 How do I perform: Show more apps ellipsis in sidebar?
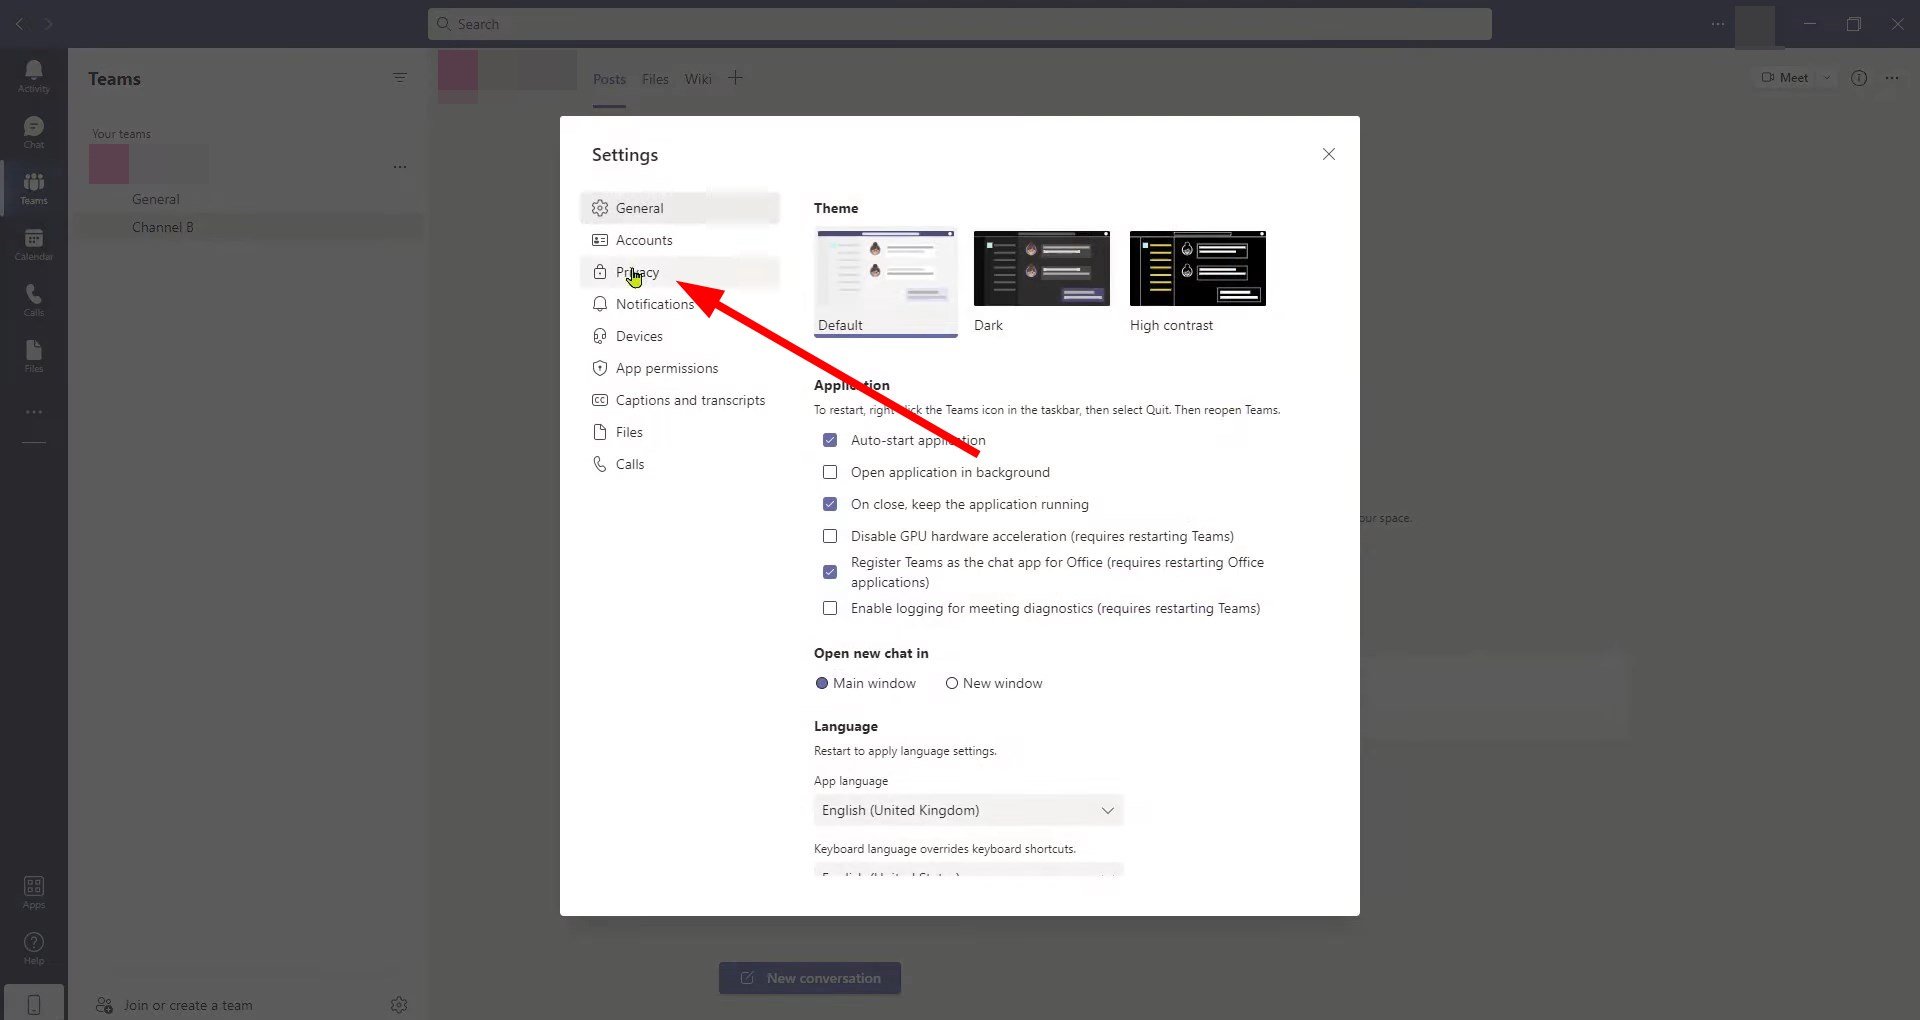tap(33, 412)
